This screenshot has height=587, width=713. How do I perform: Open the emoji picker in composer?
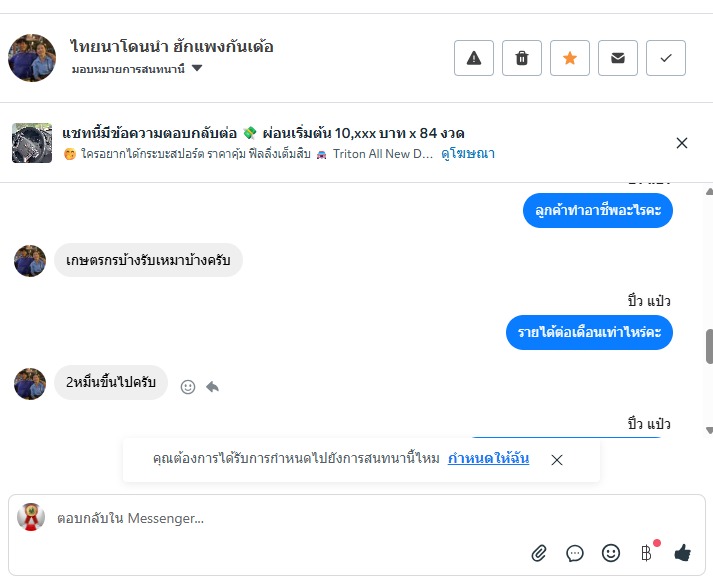pyautogui.click(x=611, y=553)
